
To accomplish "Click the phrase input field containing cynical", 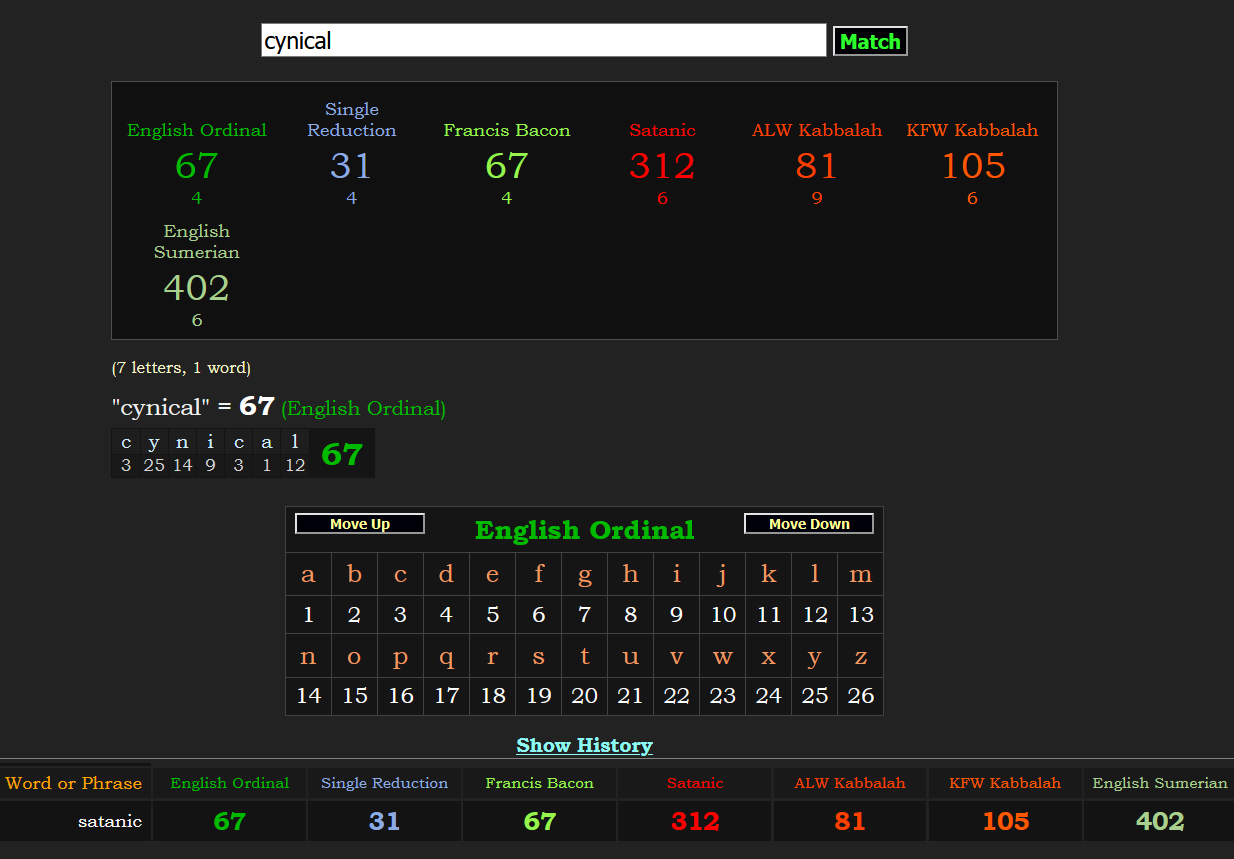I will 544,41.
